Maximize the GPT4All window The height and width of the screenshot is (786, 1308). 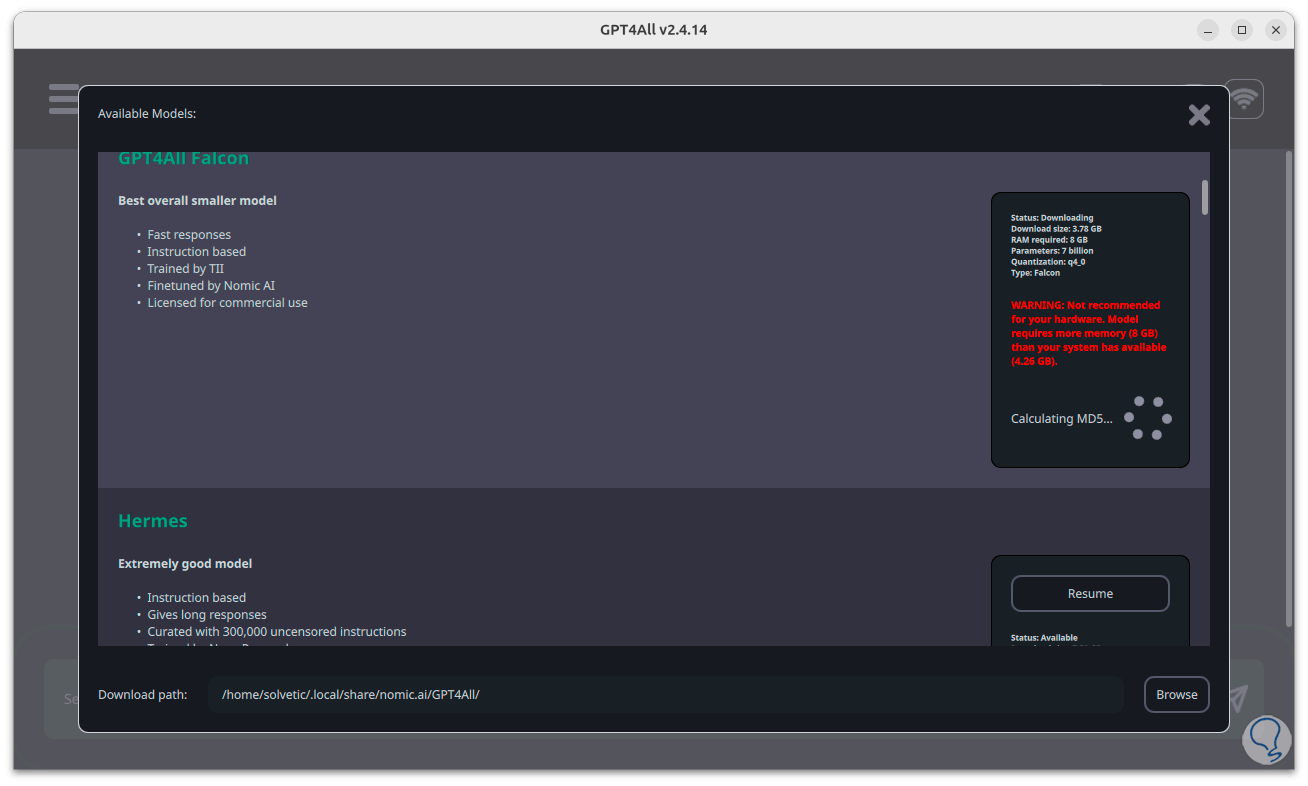pyautogui.click(x=1242, y=30)
